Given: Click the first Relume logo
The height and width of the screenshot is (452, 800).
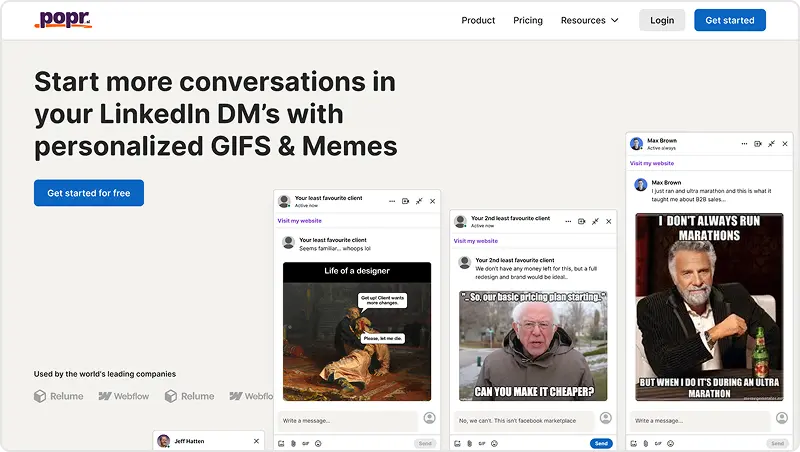Looking at the screenshot, I should click(59, 396).
